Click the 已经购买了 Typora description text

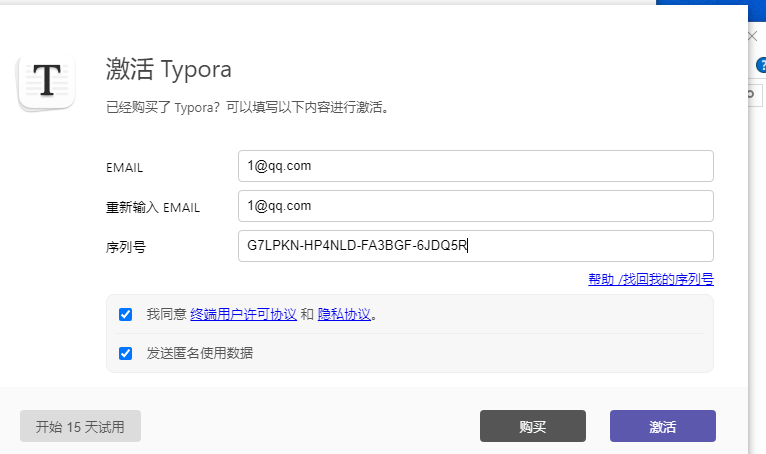coord(246,107)
